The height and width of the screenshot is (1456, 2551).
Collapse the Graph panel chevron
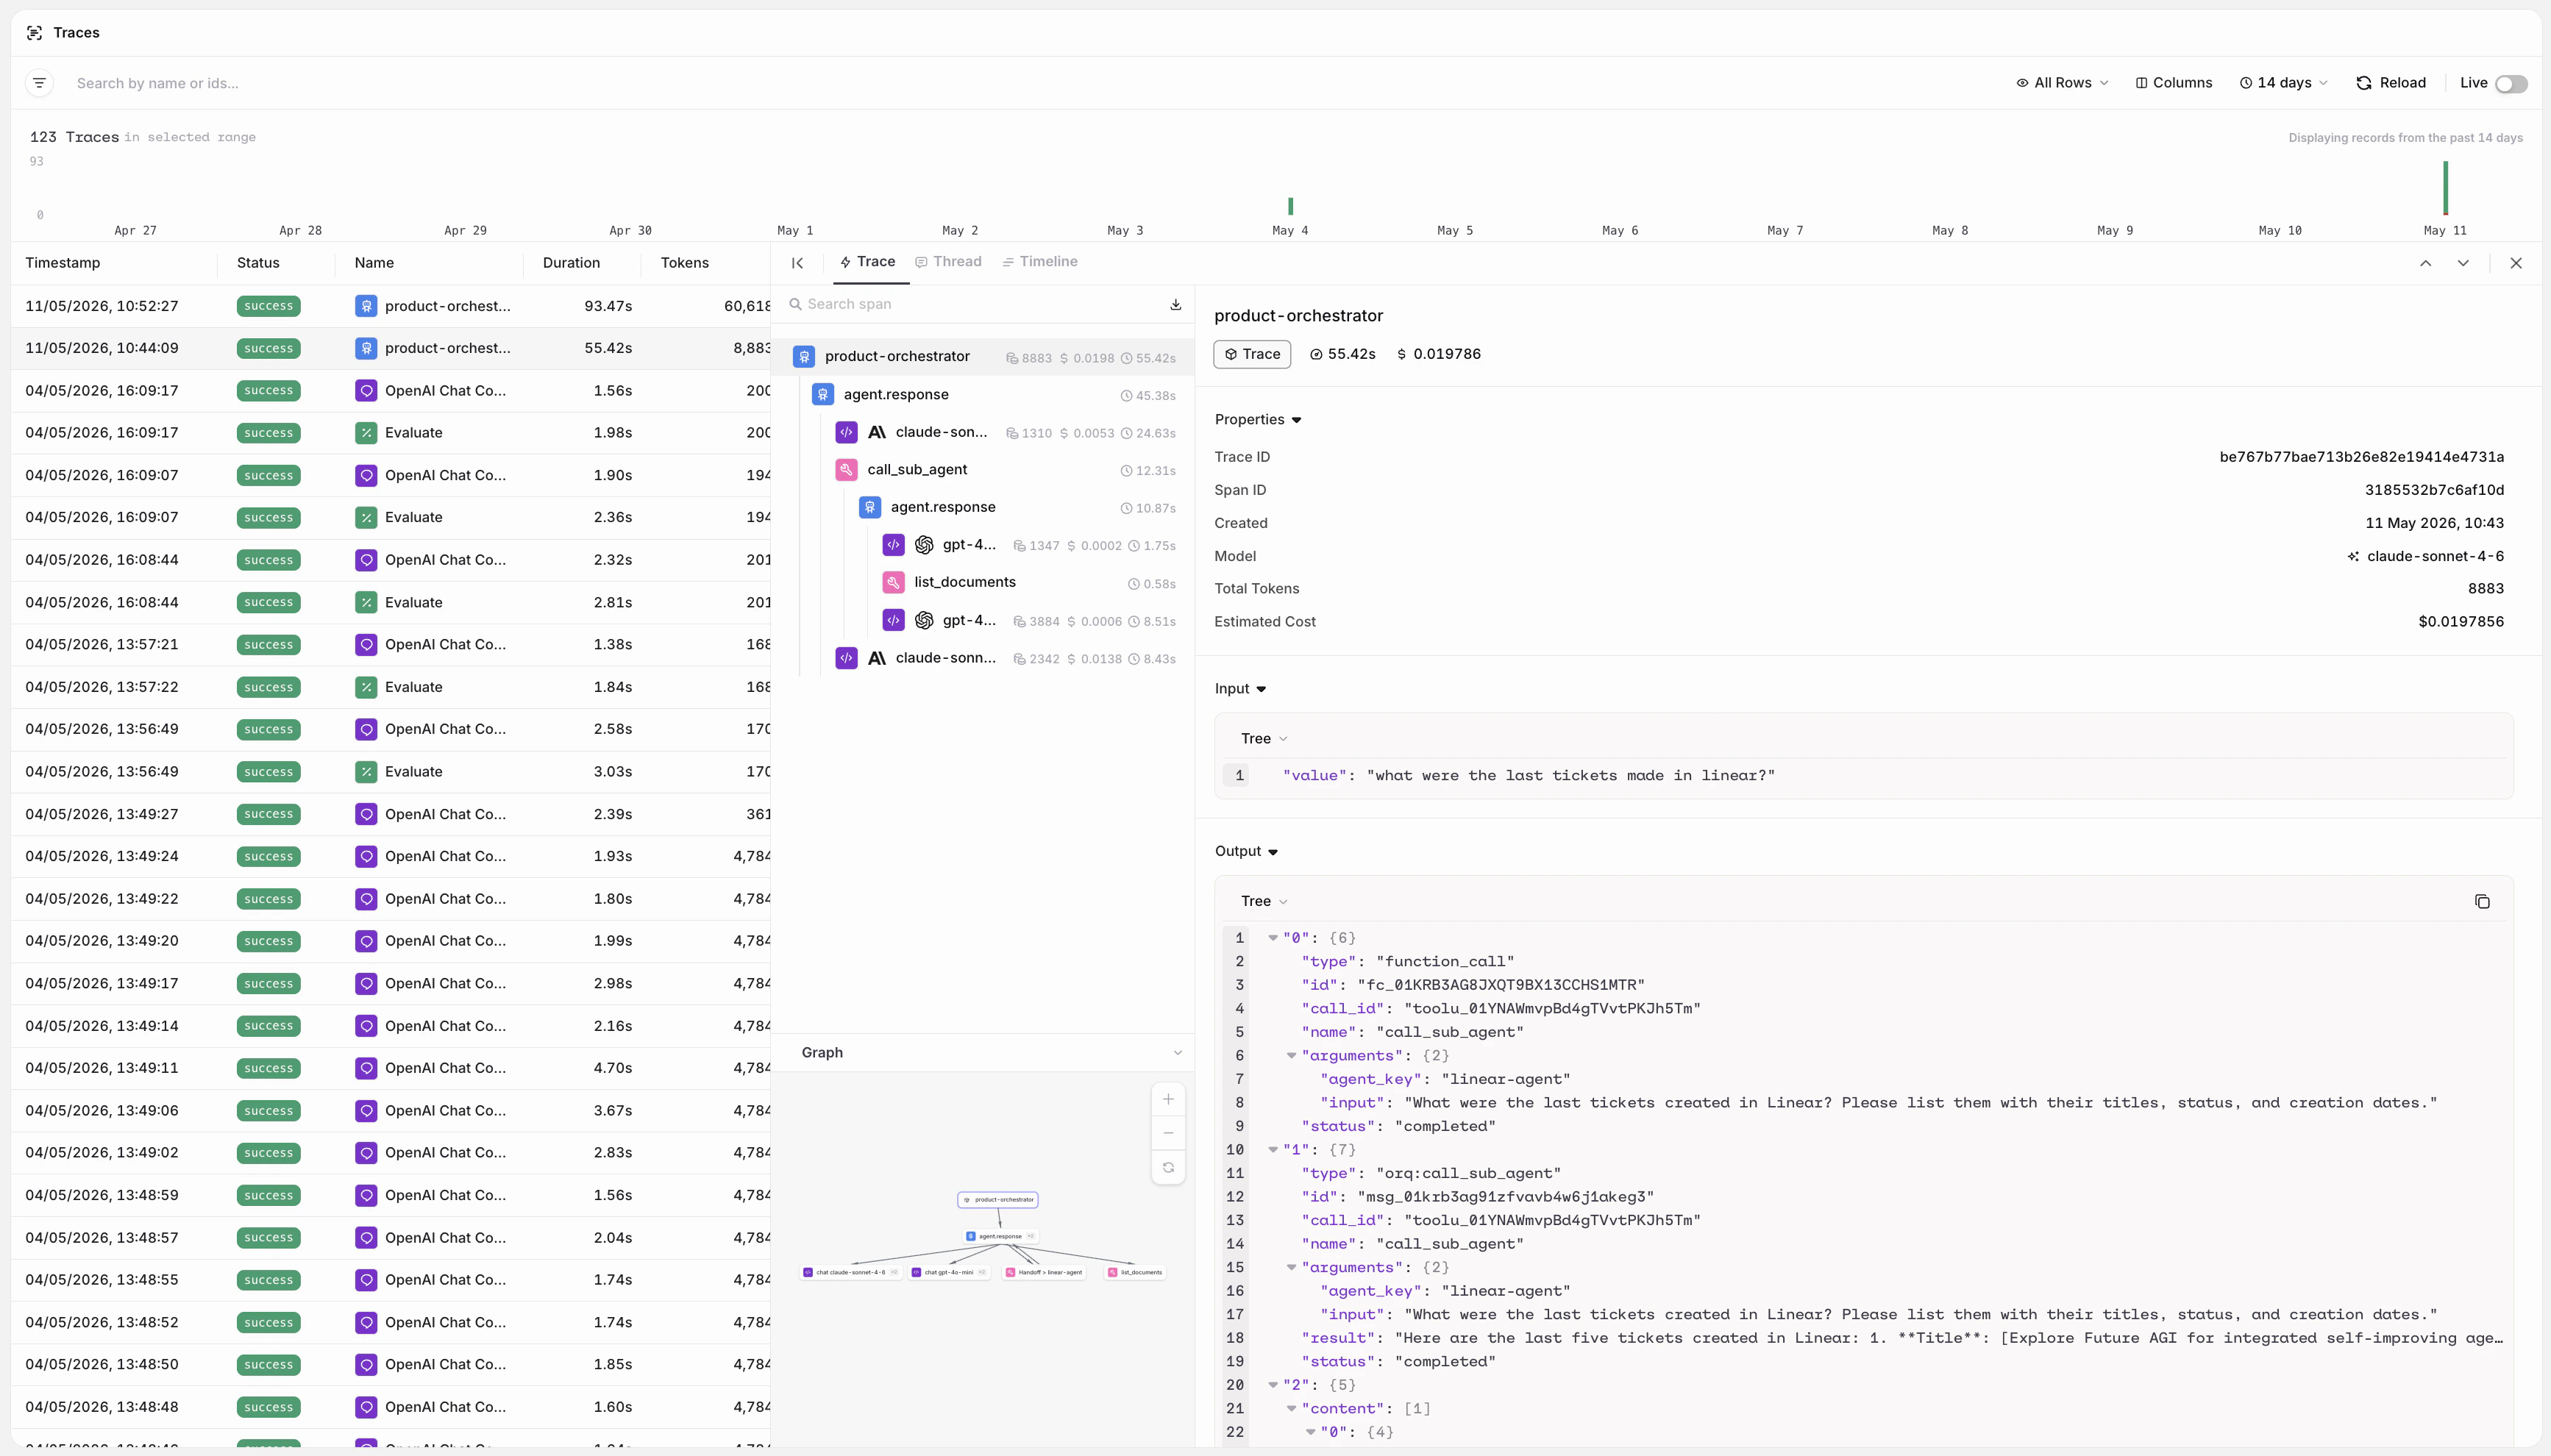(x=1177, y=1053)
